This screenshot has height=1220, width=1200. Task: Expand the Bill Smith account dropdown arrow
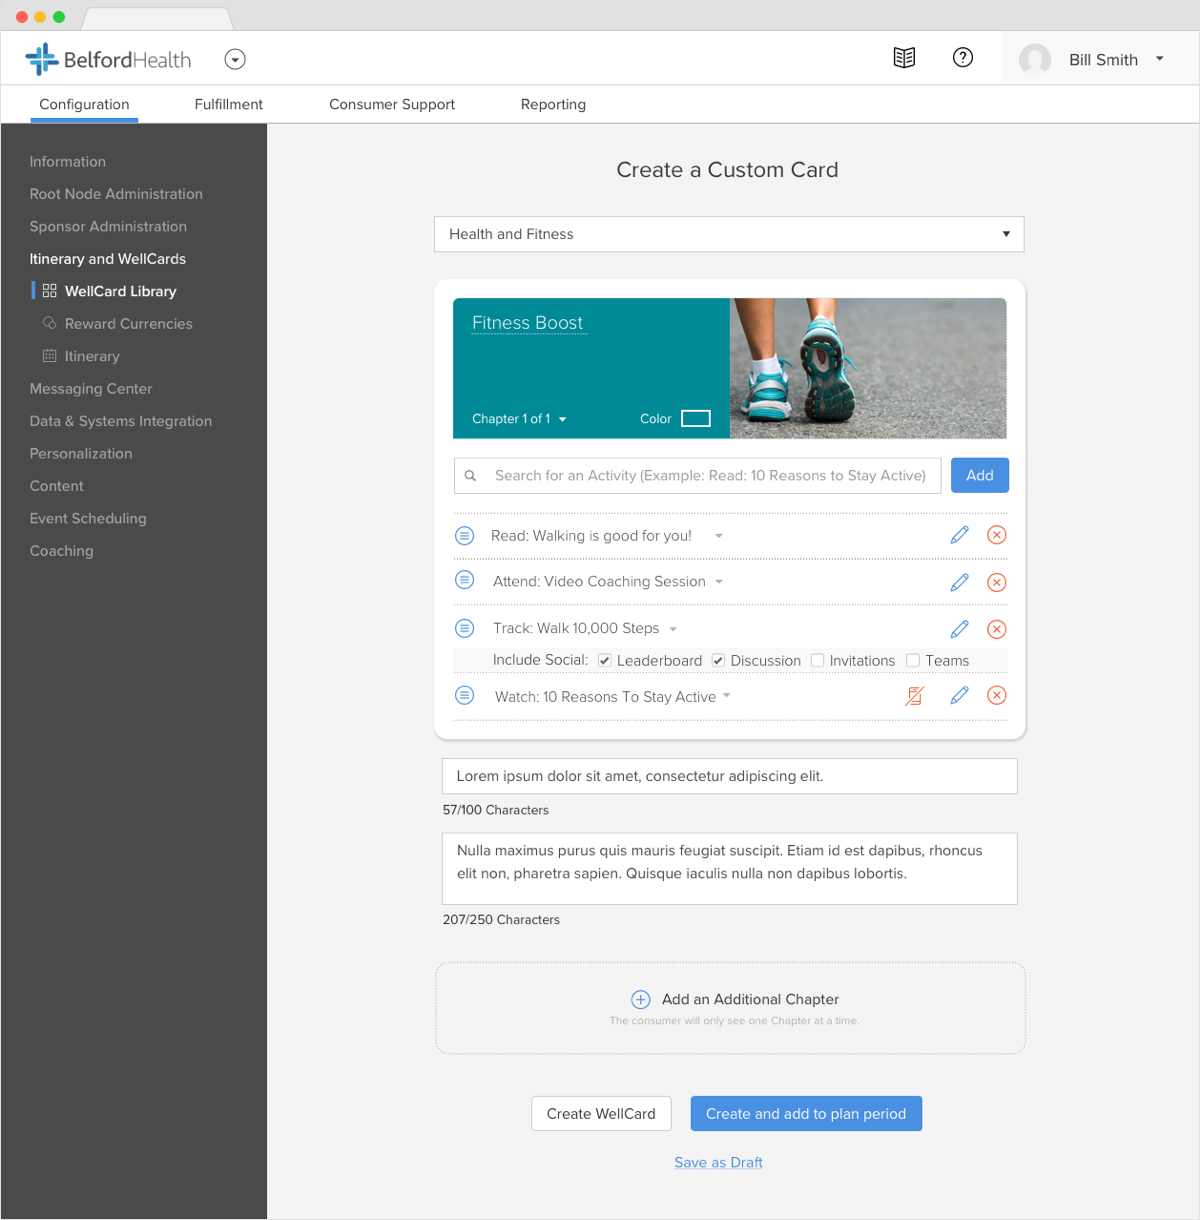pyautogui.click(x=1160, y=58)
